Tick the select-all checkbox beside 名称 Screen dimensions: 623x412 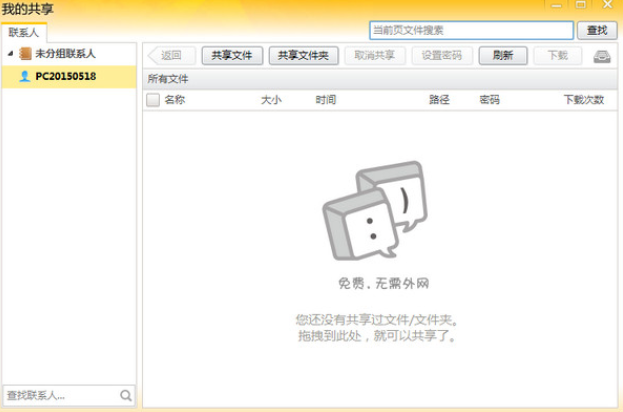[x=153, y=100]
